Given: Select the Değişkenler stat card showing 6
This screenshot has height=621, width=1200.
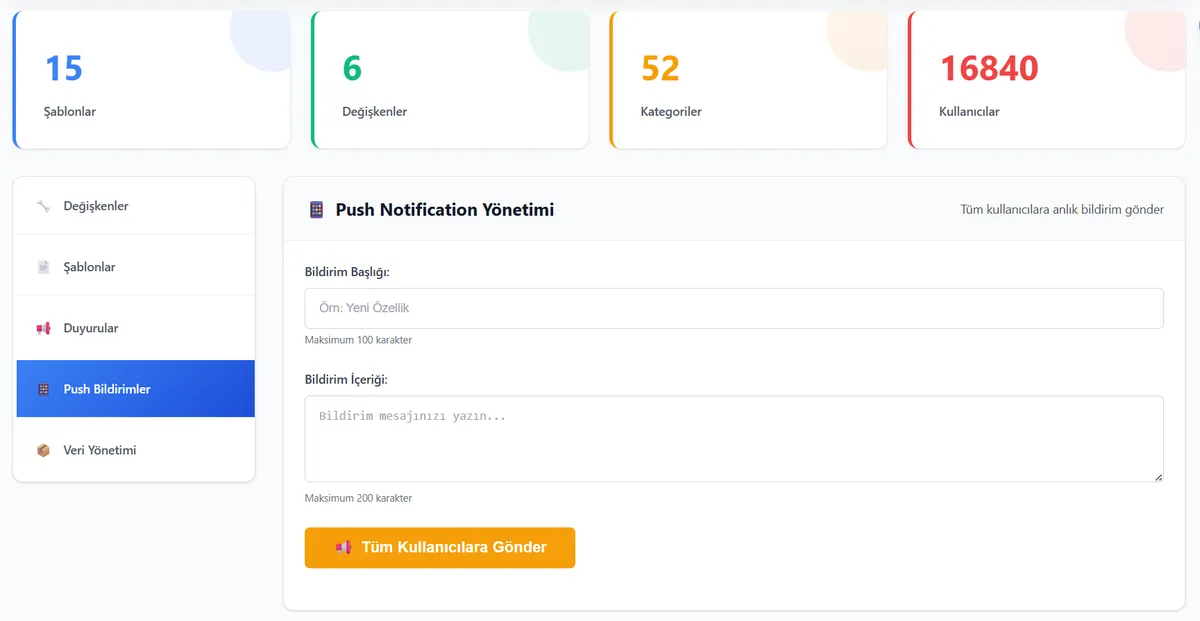Looking at the screenshot, I should click(450, 82).
